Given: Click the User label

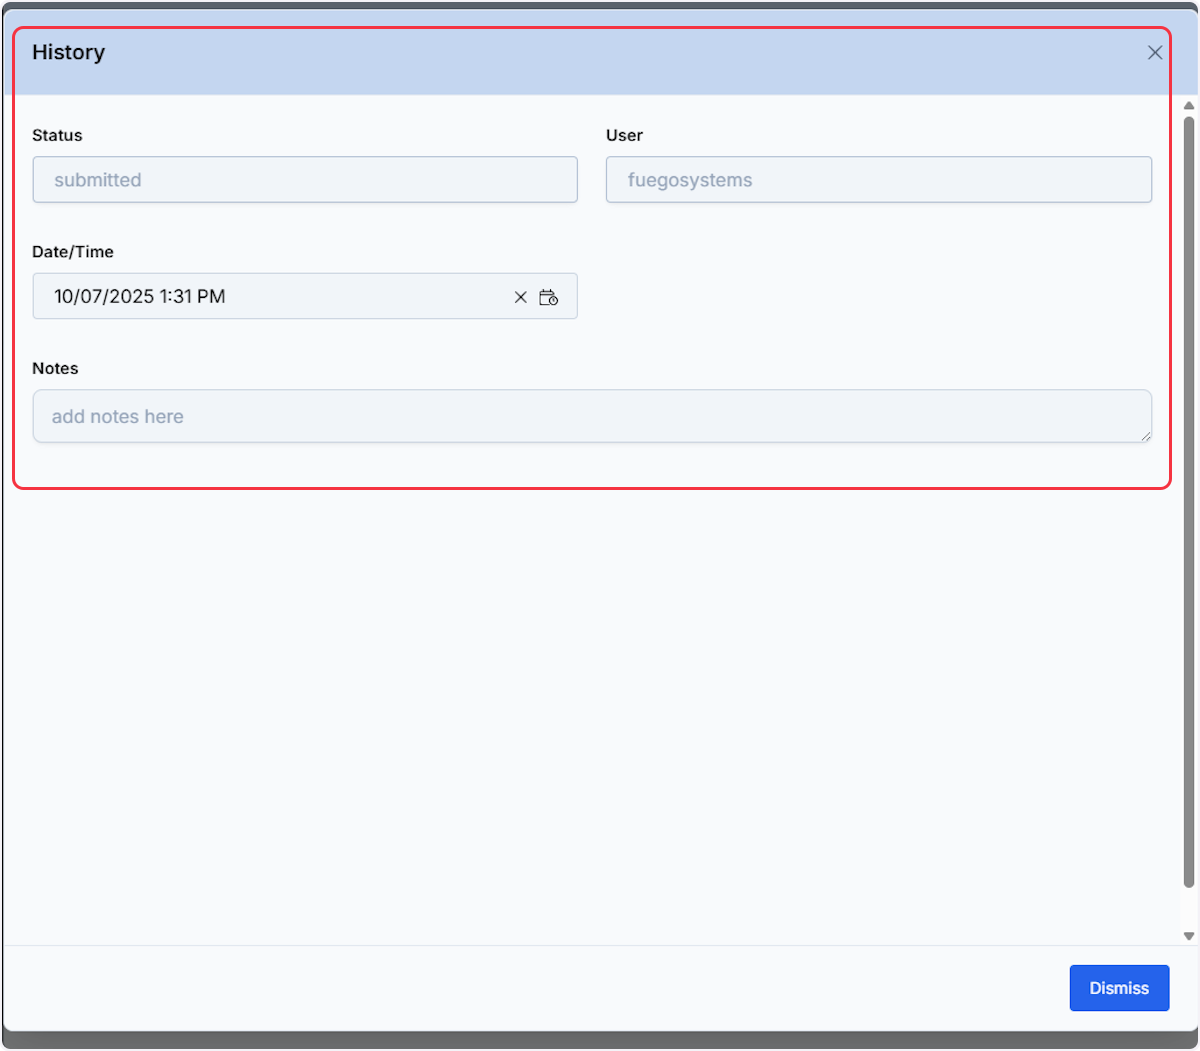Looking at the screenshot, I should click(624, 135).
